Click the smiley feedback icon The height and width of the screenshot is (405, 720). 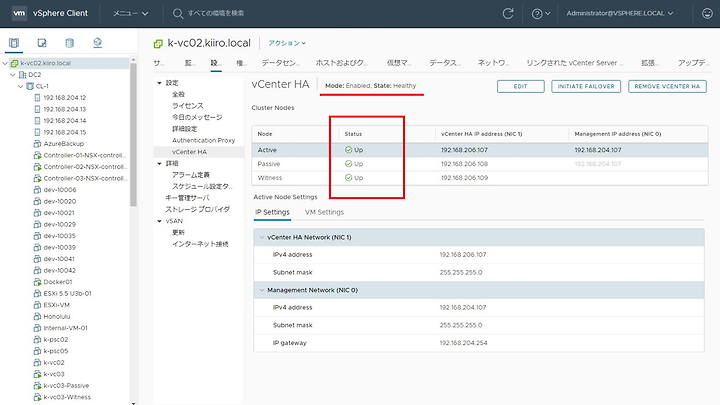pos(707,13)
